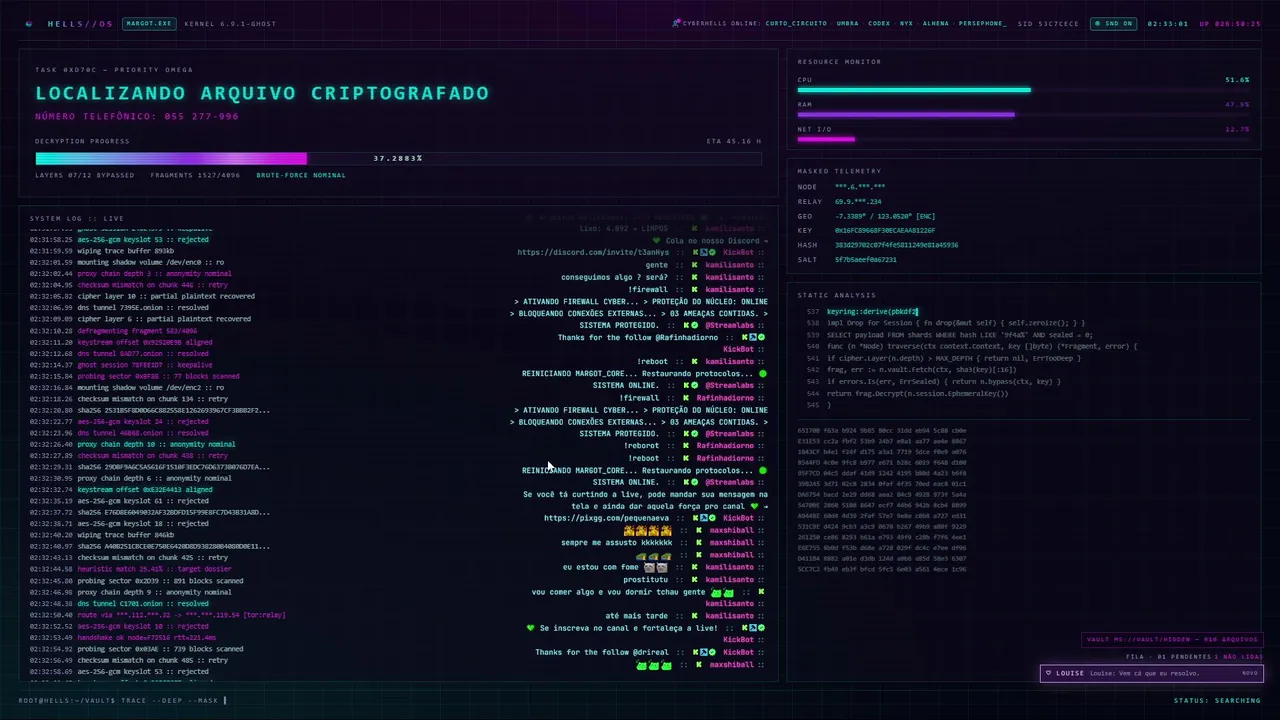
Task: Click the SID 53C7CECE session label
Action: [1048, 23]
